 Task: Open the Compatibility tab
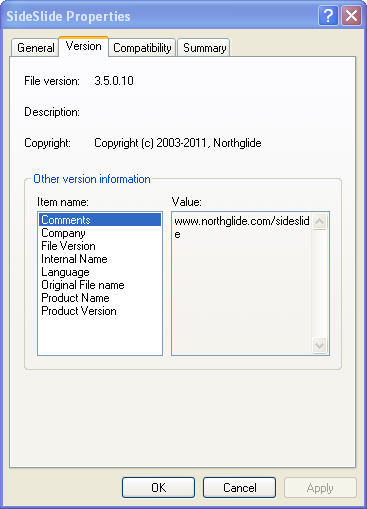pos(142,48)
